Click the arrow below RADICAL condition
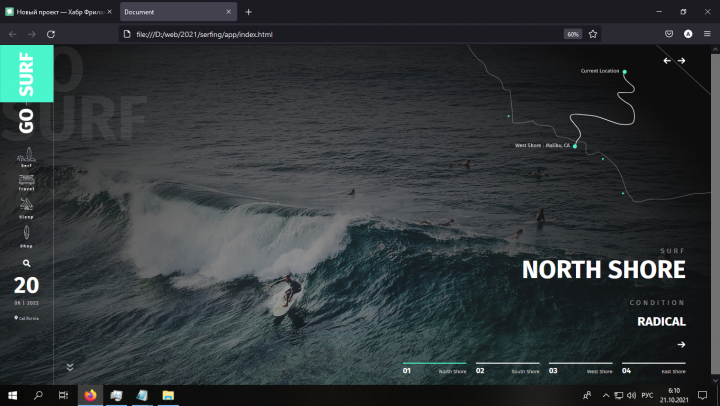The image size is (720, 406). click(681, 344)
